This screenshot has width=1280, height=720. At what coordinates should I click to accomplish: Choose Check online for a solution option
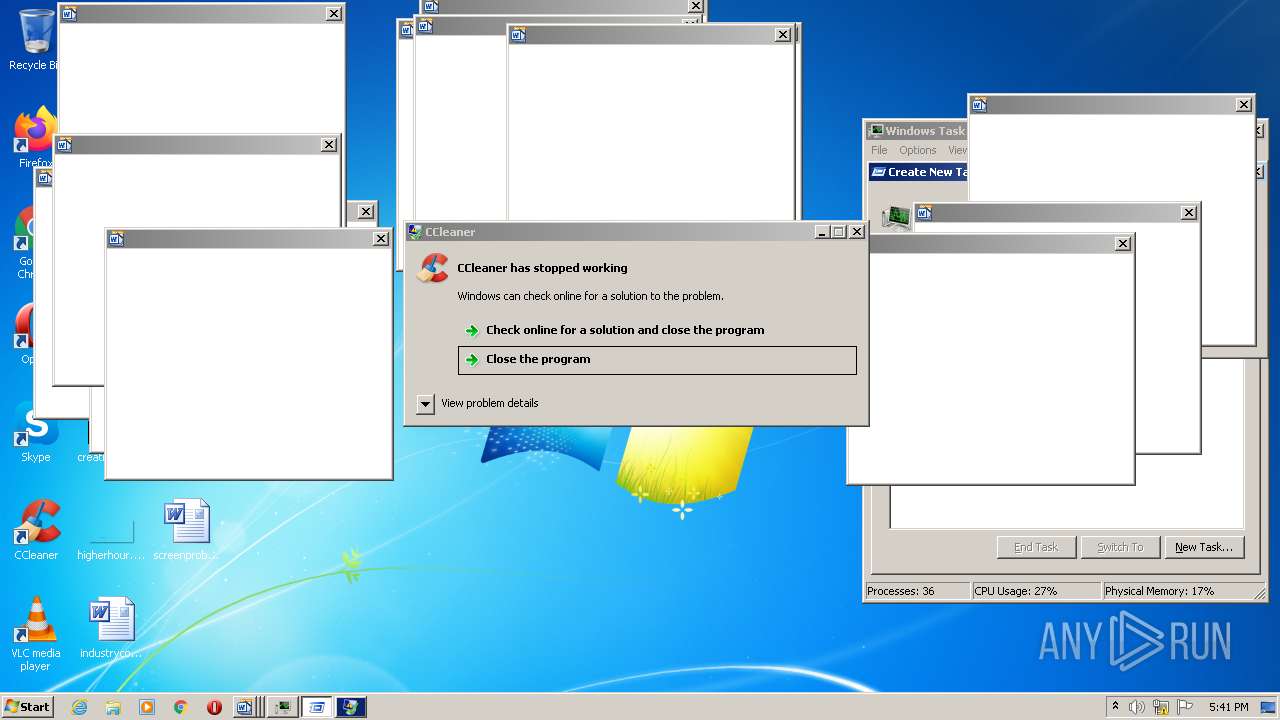click(657, 330)
